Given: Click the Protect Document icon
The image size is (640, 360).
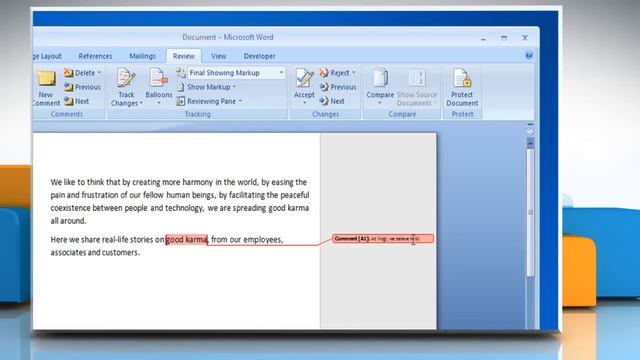Looking at the screenshot, I should (462, 78).
